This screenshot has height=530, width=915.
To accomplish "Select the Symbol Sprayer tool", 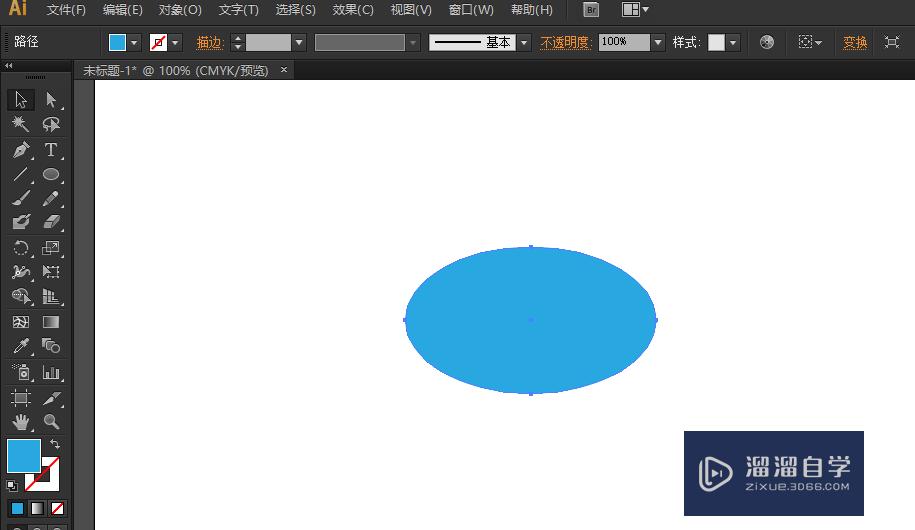I will click(x=21, y=372).
